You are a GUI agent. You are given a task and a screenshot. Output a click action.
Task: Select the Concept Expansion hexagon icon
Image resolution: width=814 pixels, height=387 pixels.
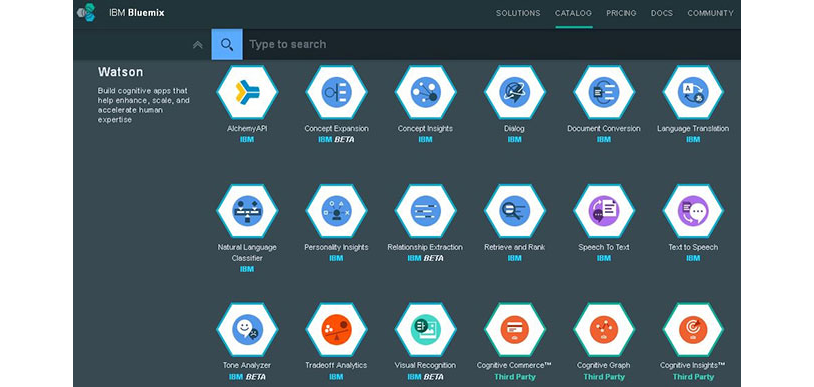(x=336, y=92)
